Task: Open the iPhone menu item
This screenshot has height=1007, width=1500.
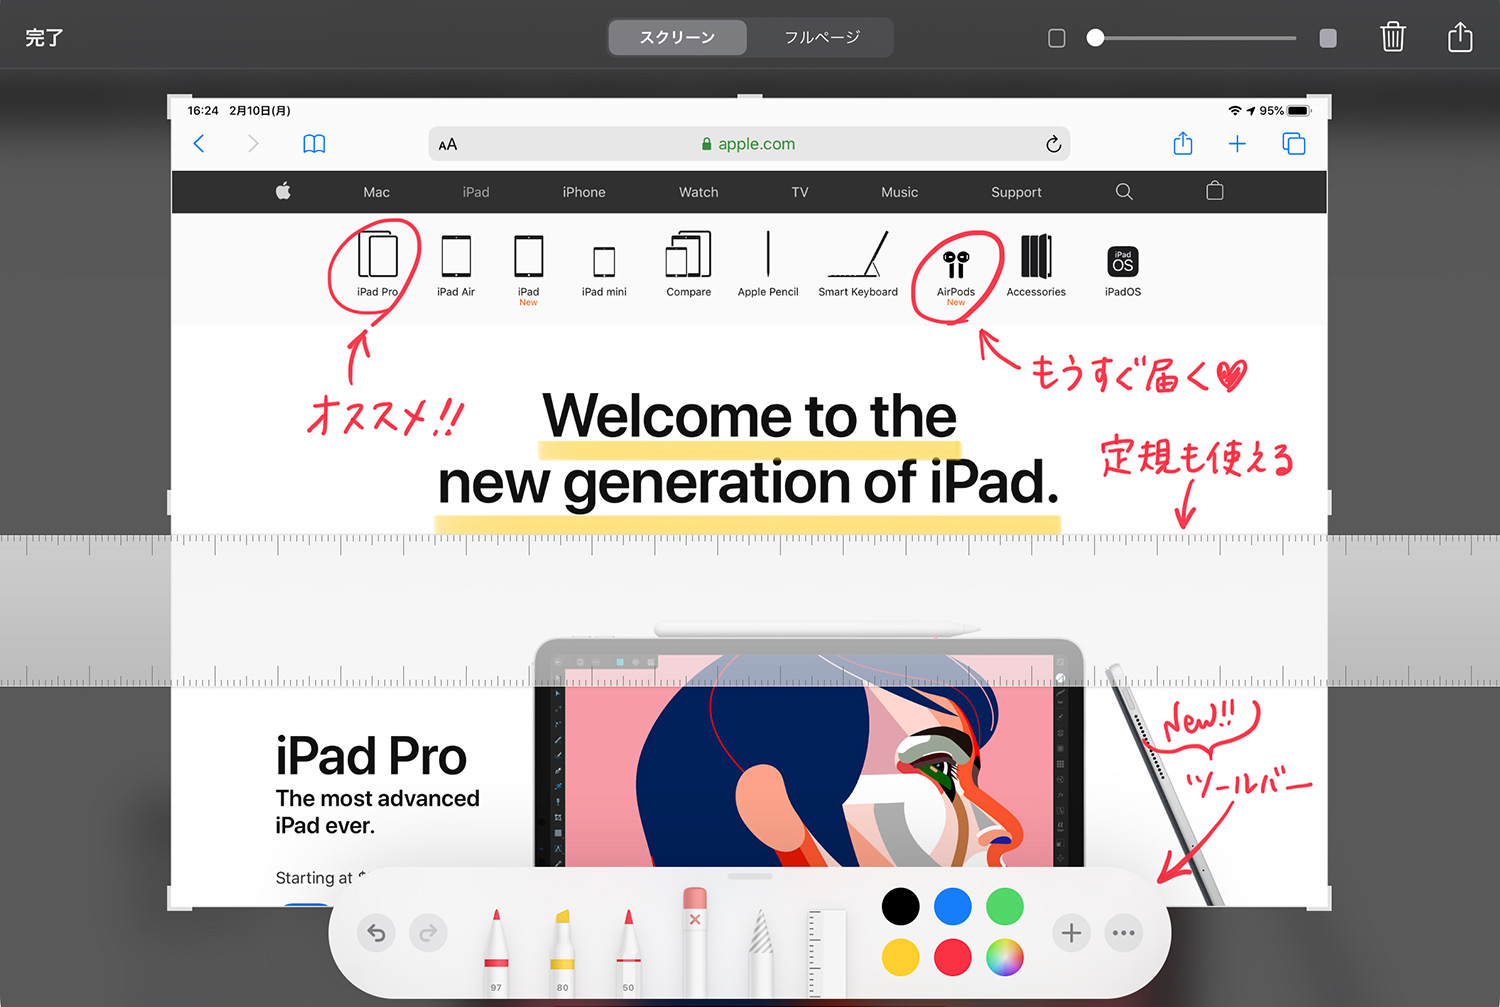Action: coord(584,192)
